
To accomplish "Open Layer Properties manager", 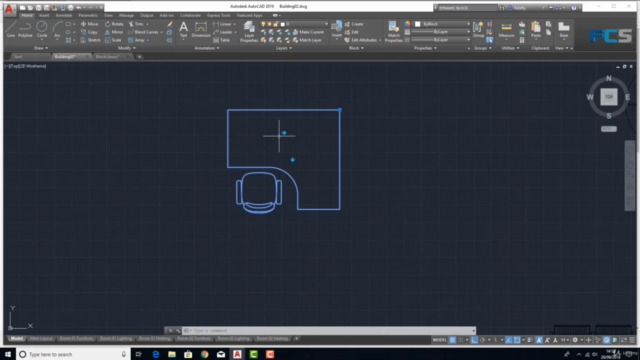I will tap(249, 31).
